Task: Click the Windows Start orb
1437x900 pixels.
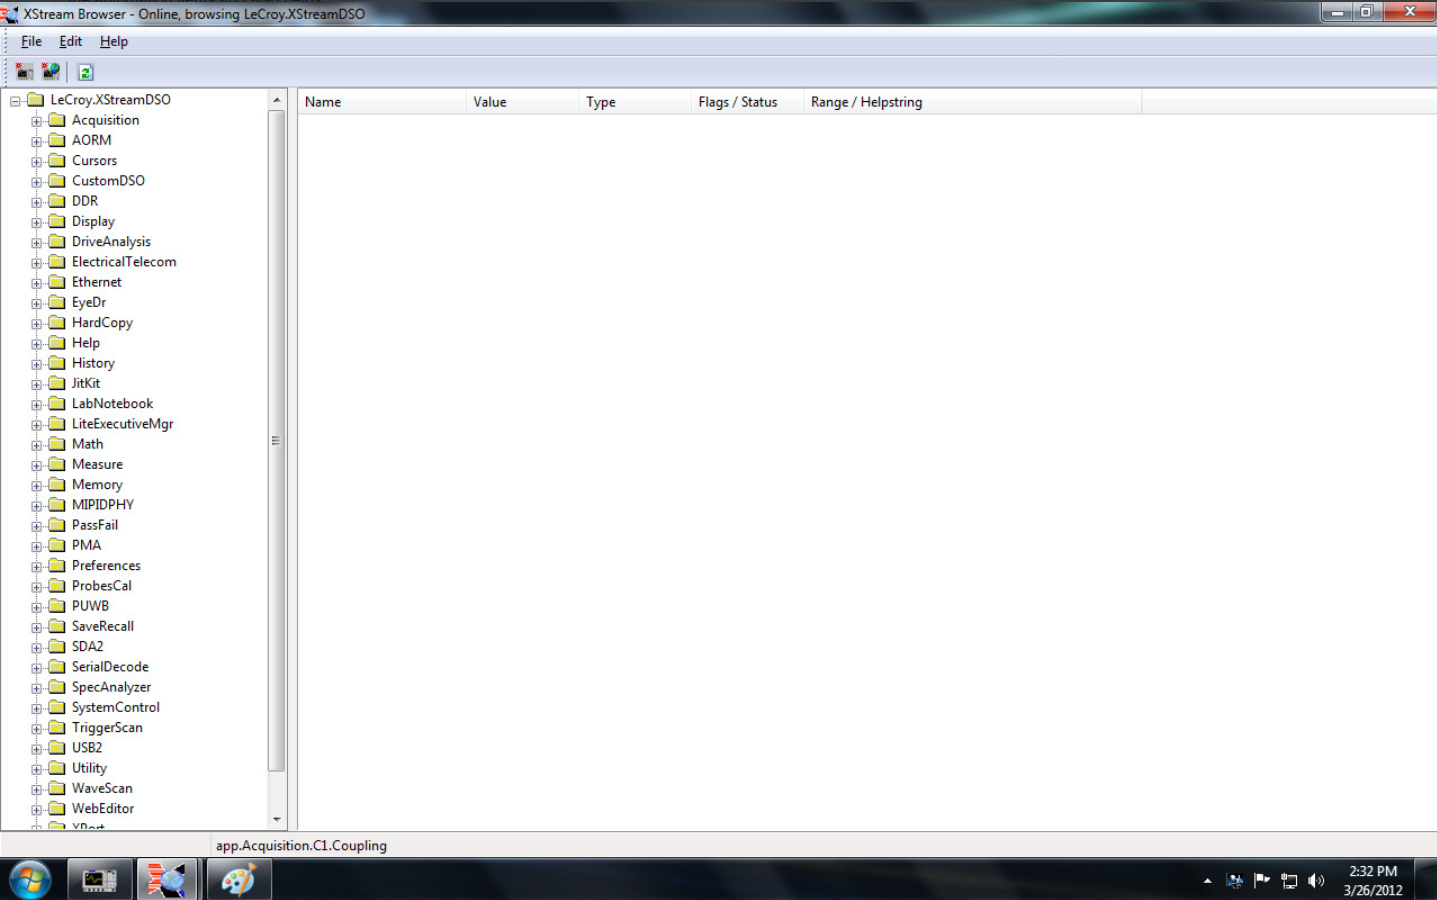Action: (30, 880)
